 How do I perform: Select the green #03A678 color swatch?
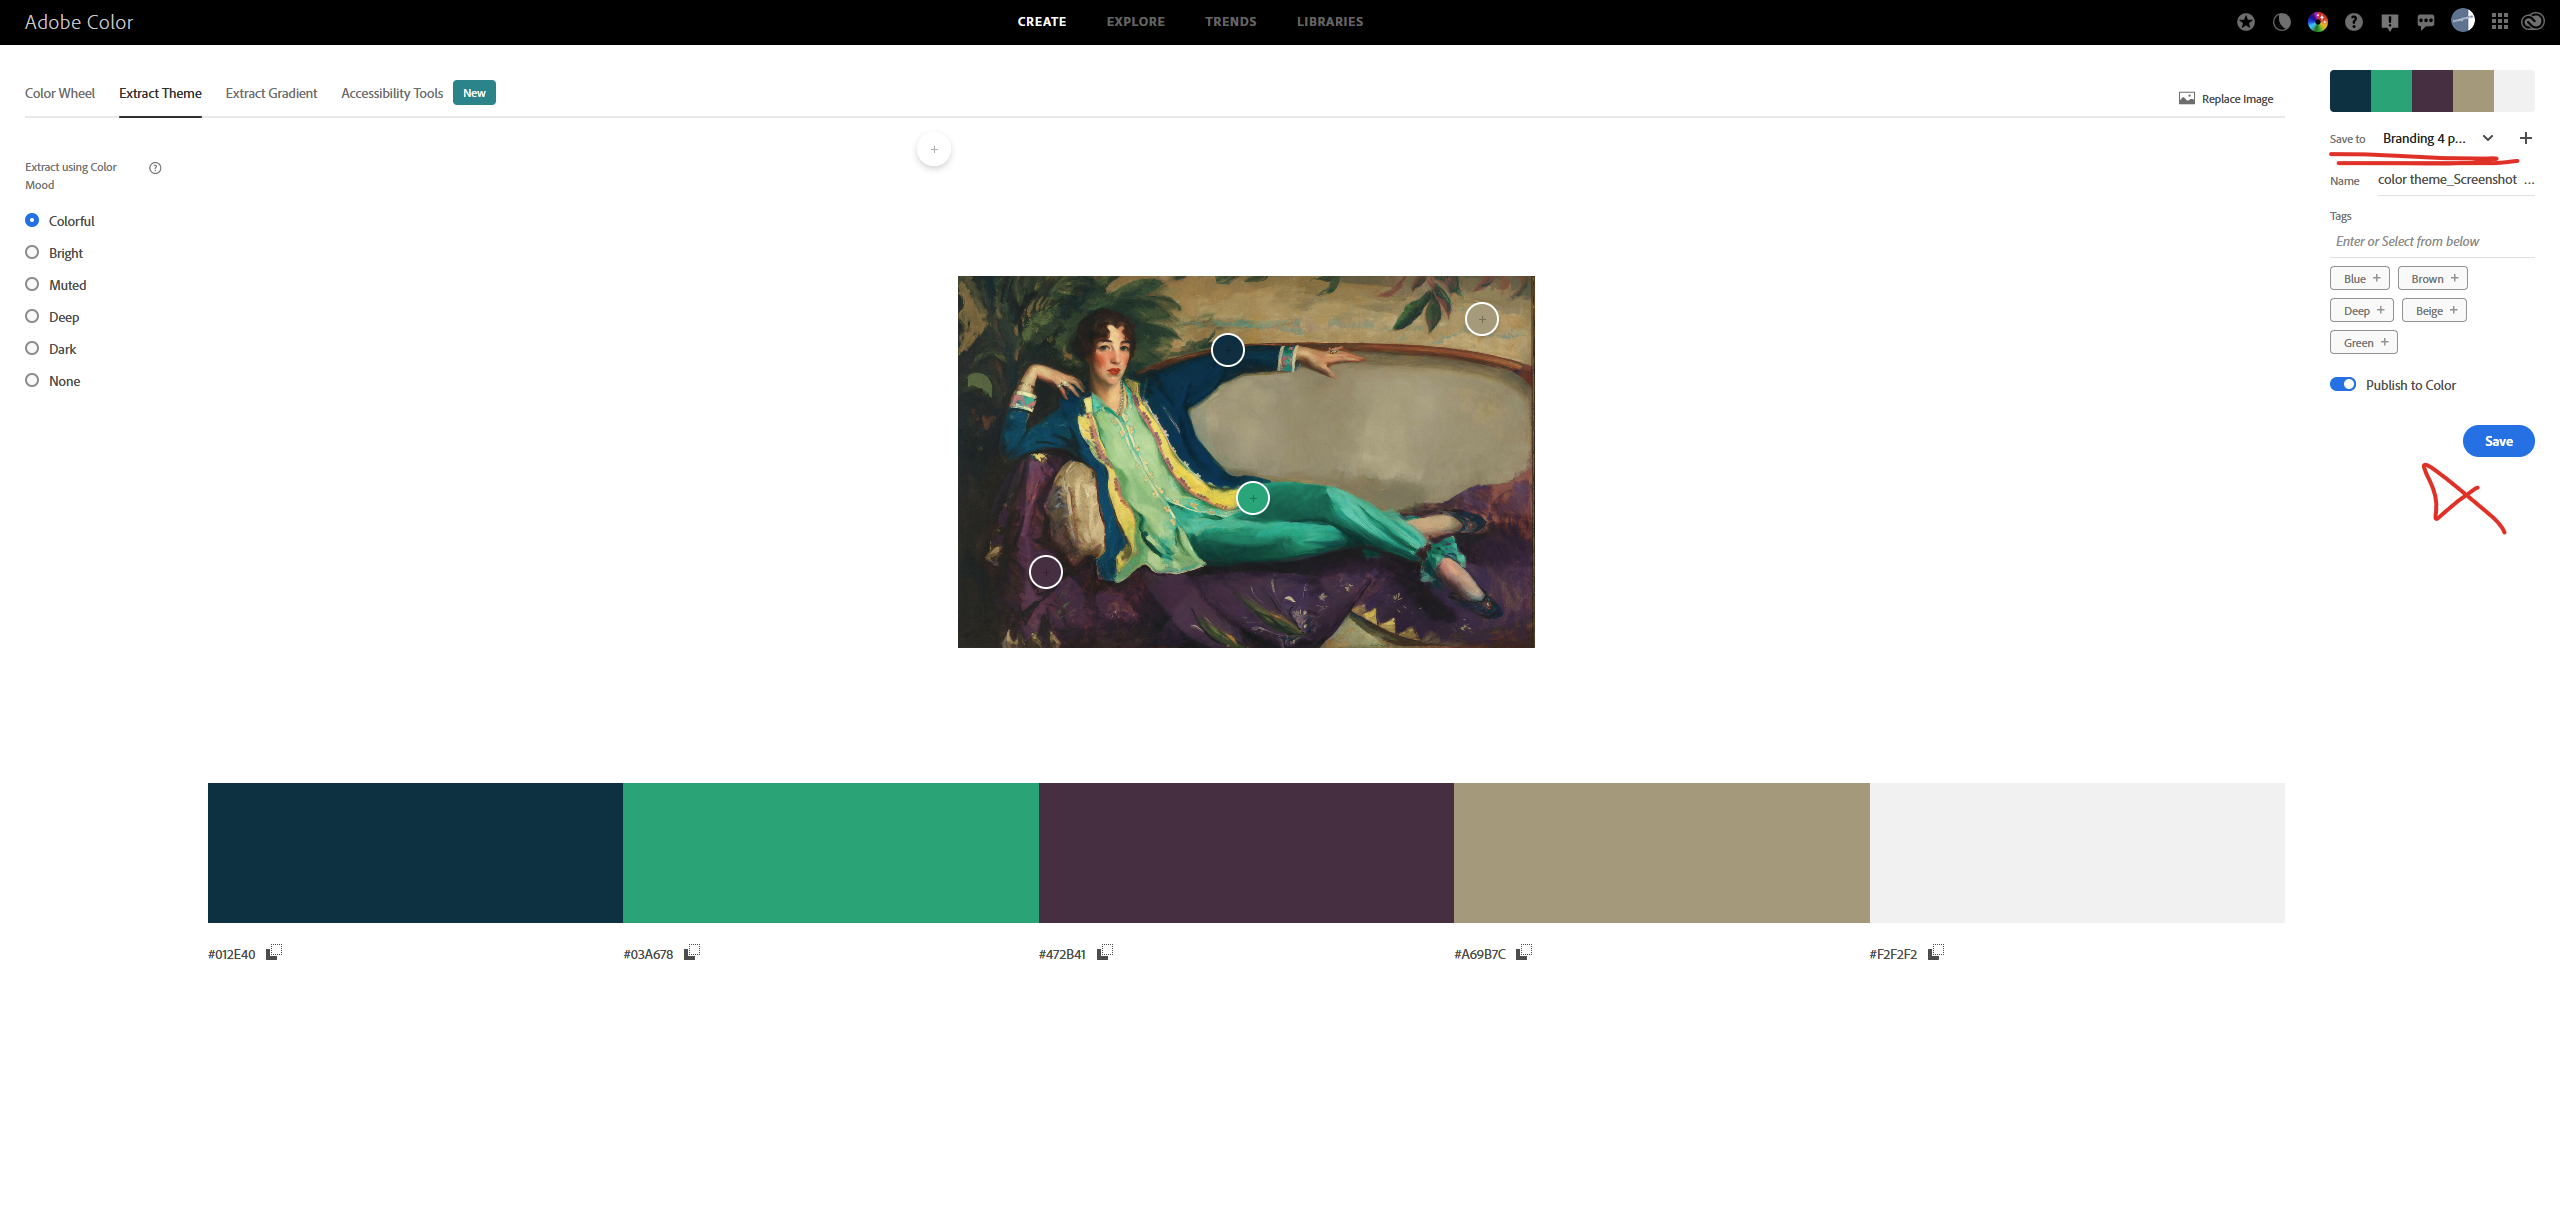tap(830, 852)
